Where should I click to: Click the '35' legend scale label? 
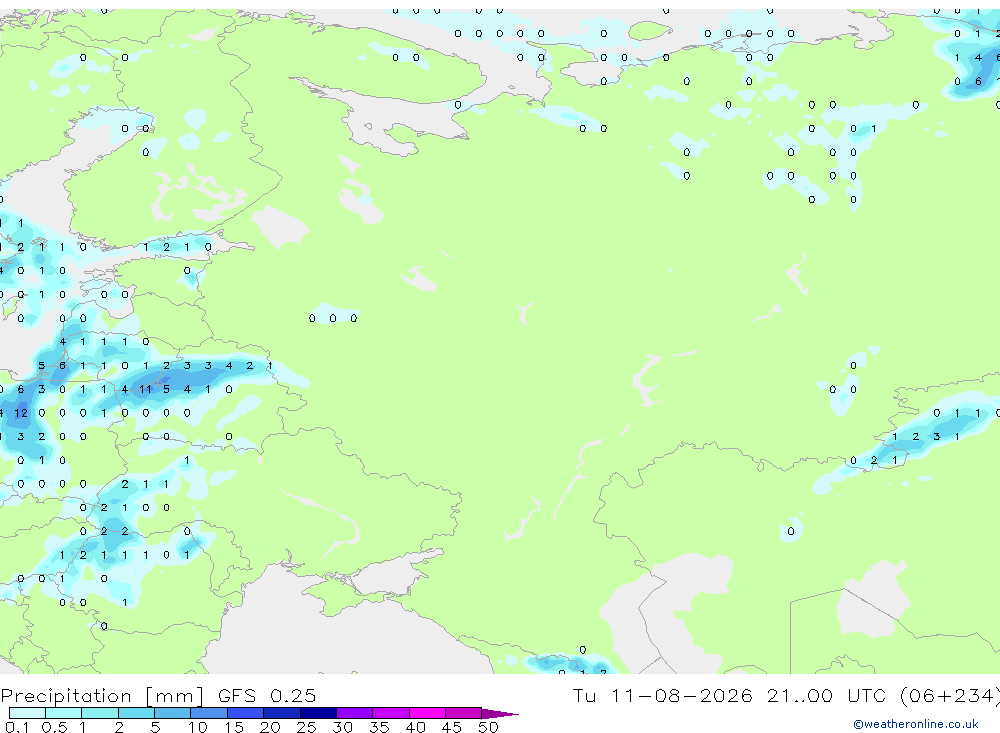[x=379, y=727]
